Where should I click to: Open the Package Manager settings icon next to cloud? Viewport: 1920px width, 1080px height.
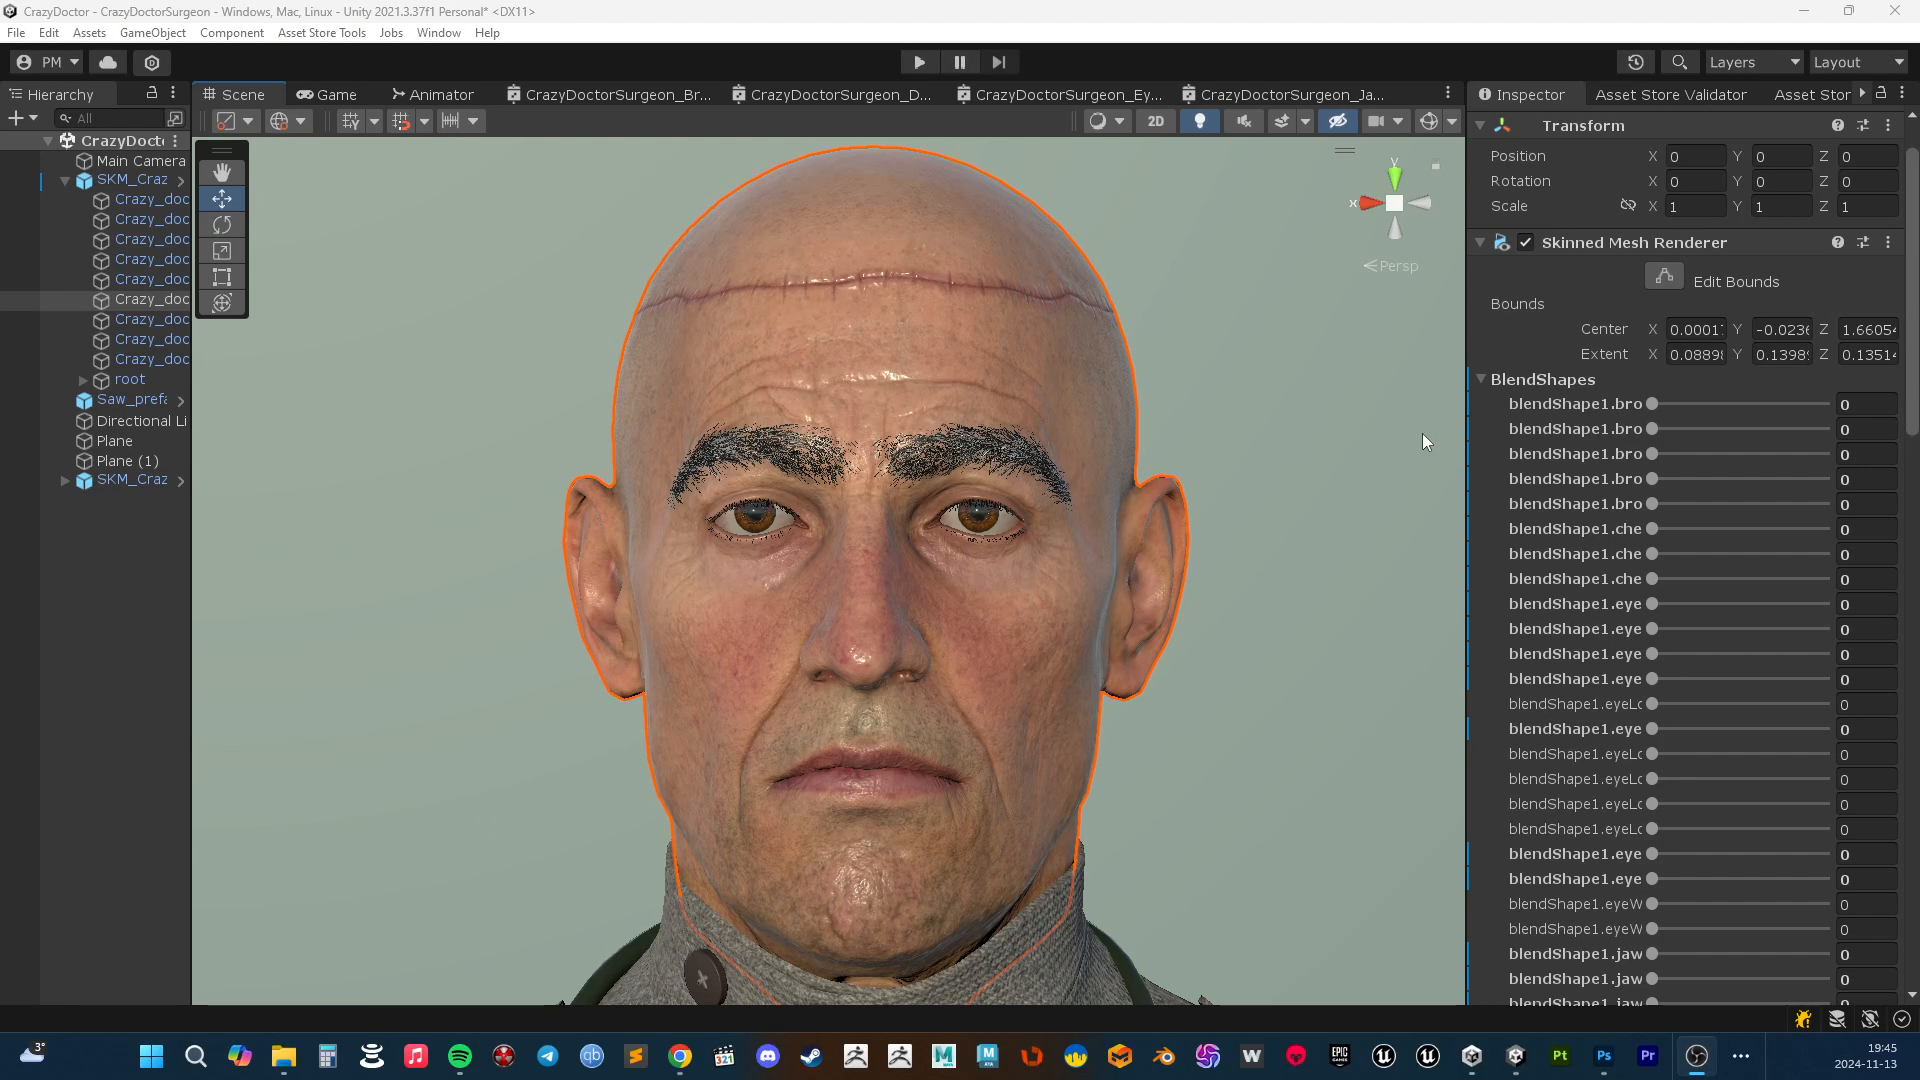coord(152,62)
